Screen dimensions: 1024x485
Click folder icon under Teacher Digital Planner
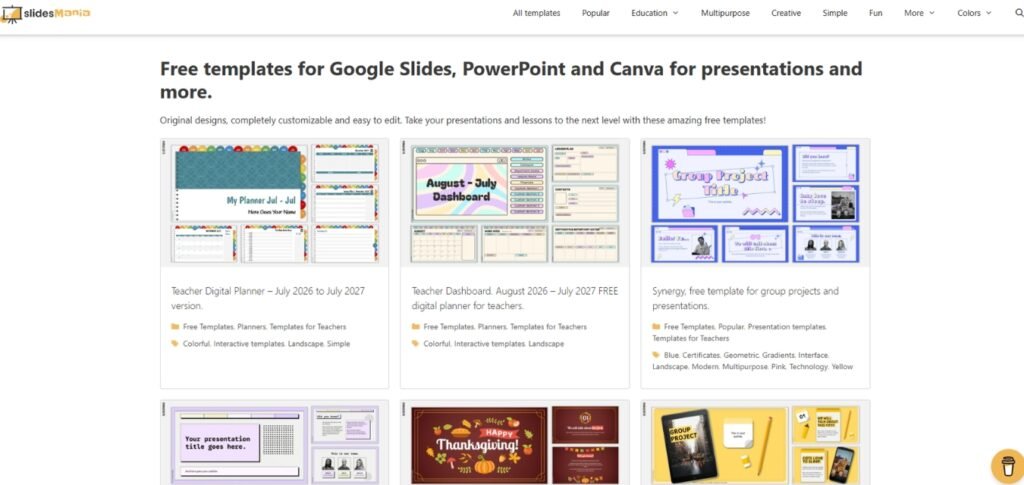pyautogui.click(x=175, y=326)
